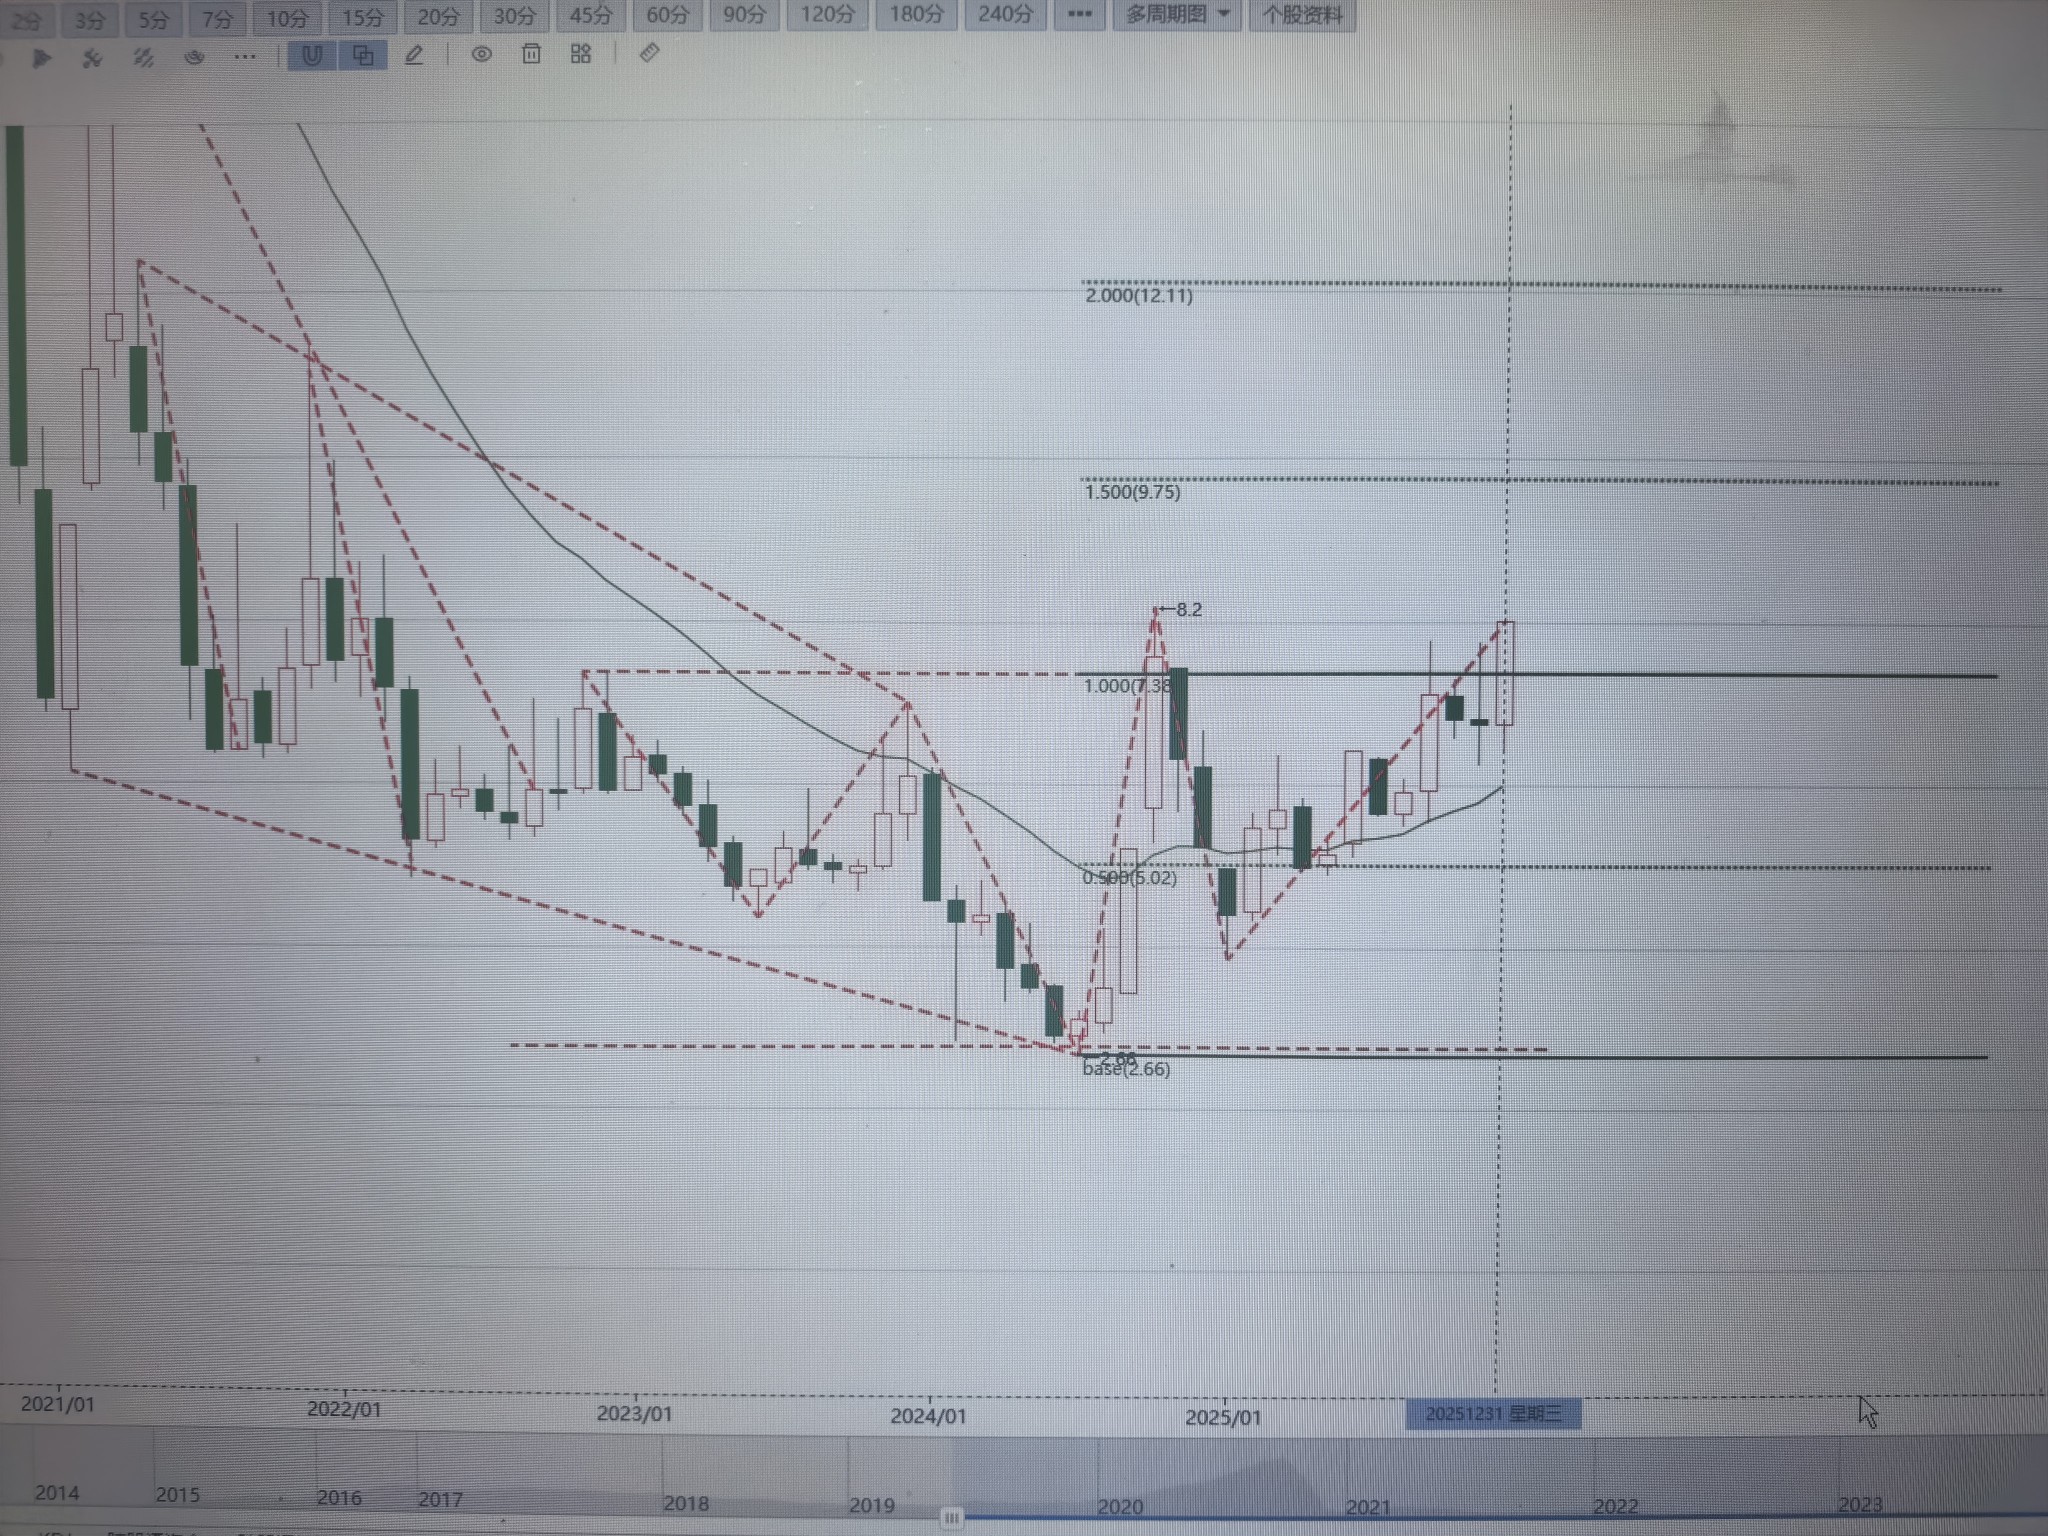Click the spiral drawing tool icon
Viewport: 2048px width, 1536px height.
pos(194,58)
